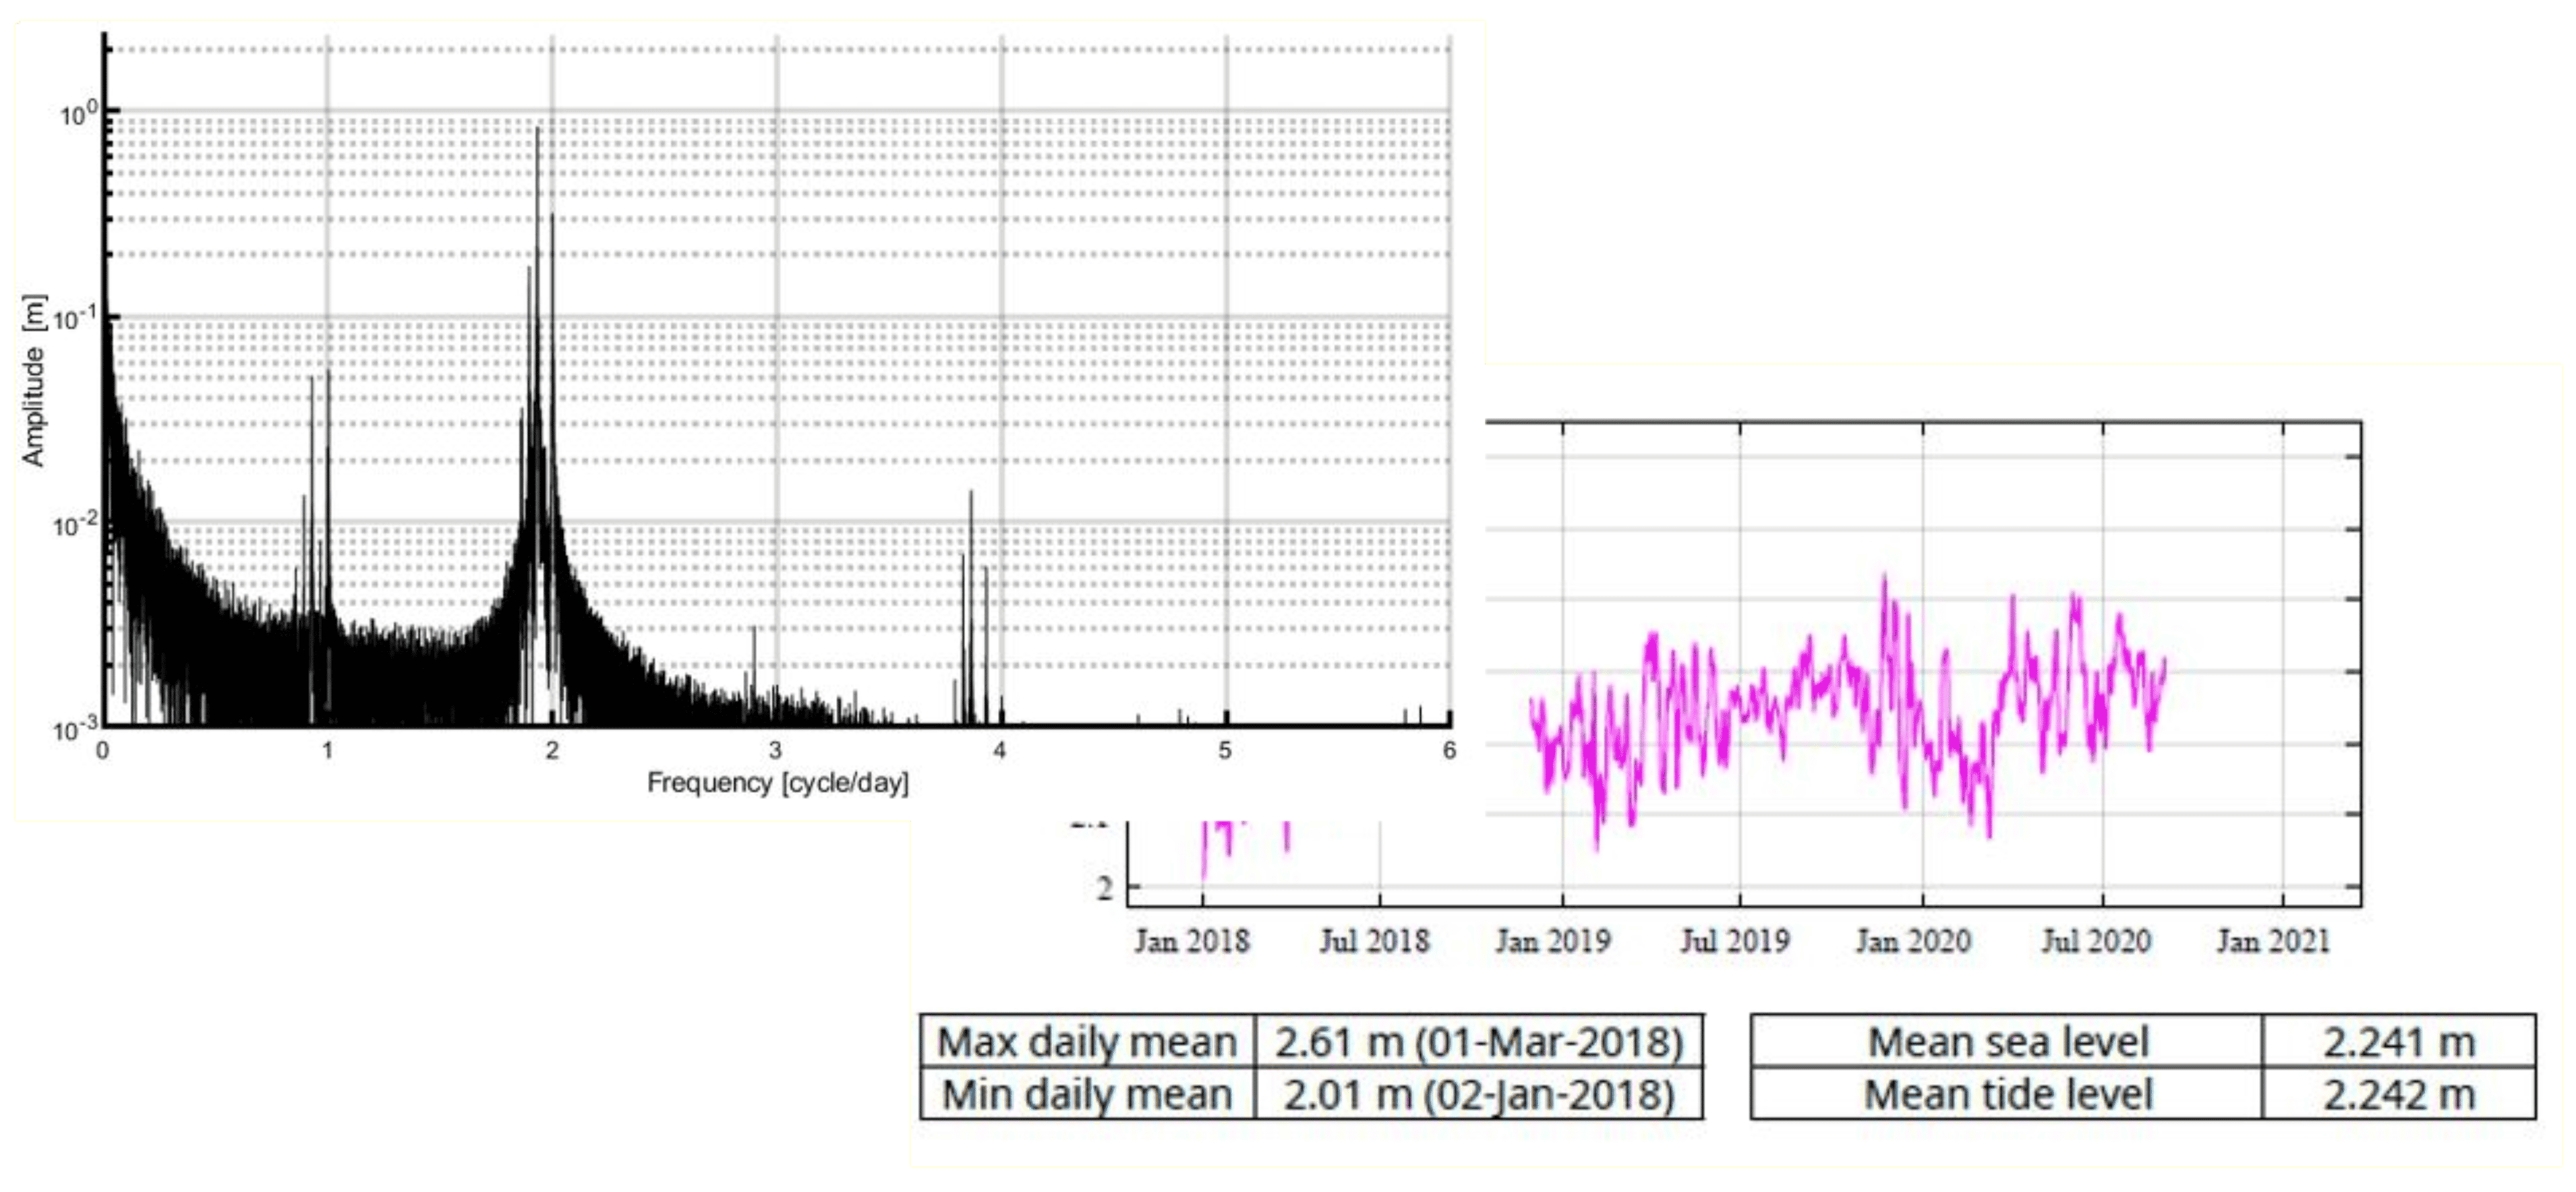The image size is (2576, 1192).
Task: Click the 'Max daily mean' table cell
Action: 1087,1042
